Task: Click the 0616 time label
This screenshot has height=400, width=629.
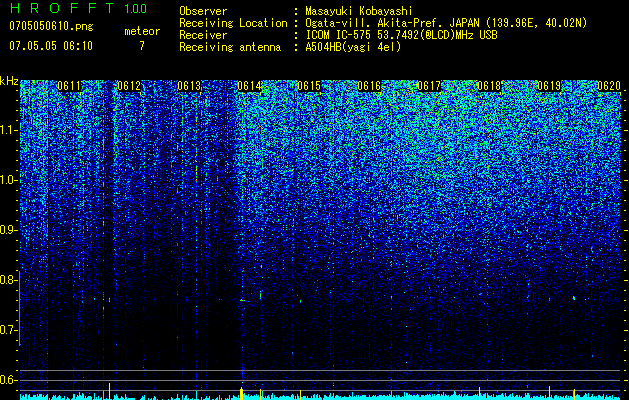Action: (369, 86)
